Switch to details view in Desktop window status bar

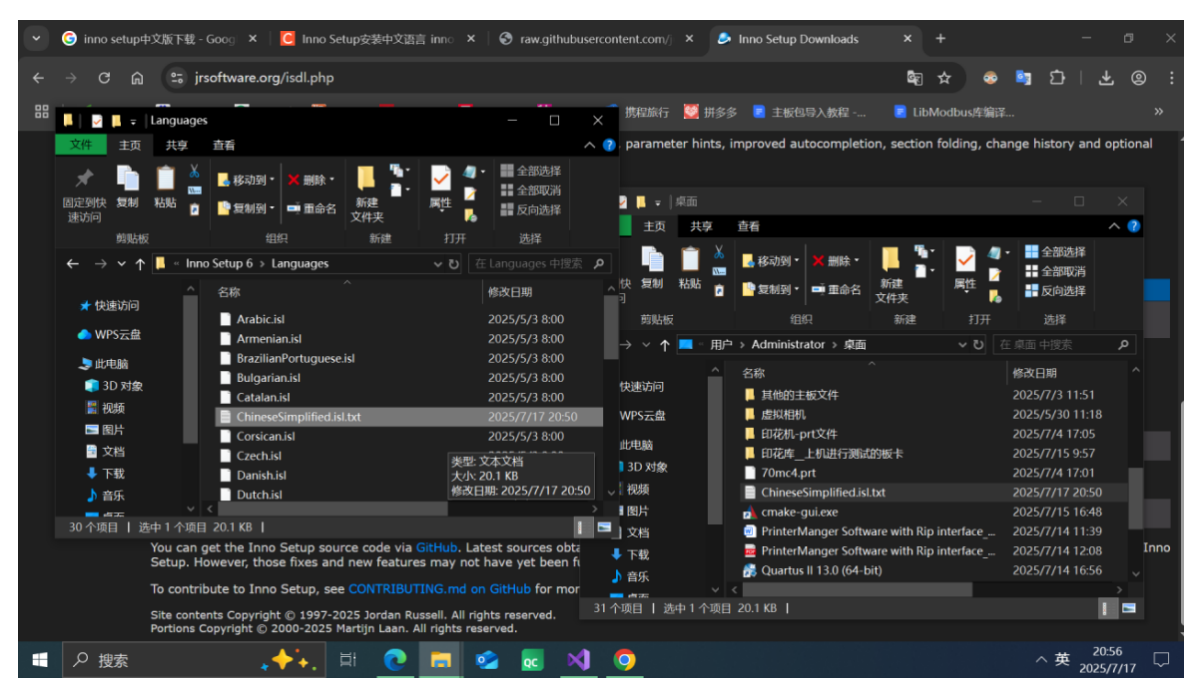[x=1105, y=608]
